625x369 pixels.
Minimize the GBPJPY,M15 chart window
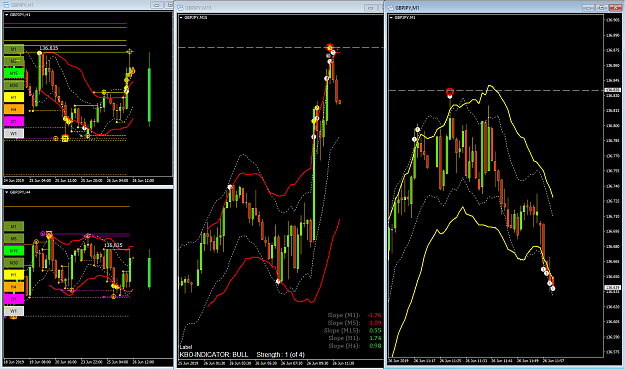(x=371, y=8)
